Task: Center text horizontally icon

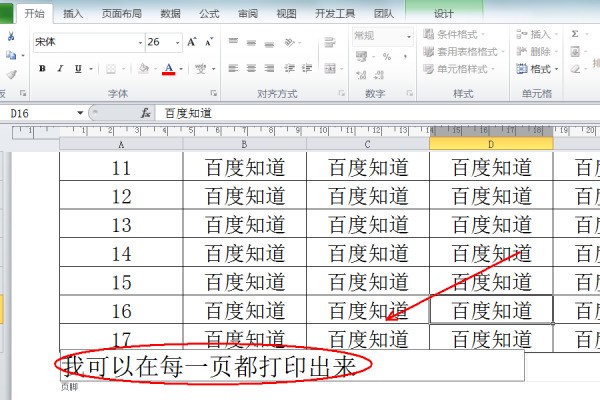Action: coord(251,69)
